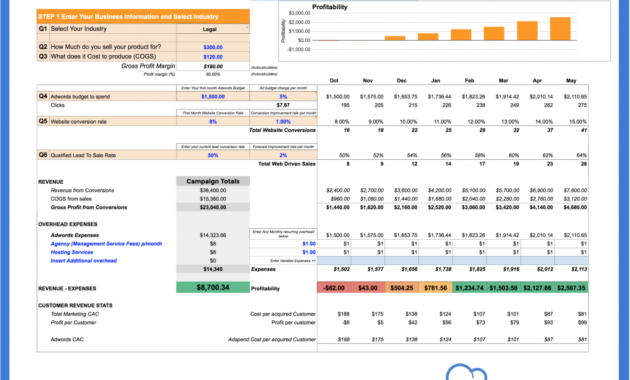Viewport: 630px width, 380px height.
Task: Click the October Profit per Customer value -$8
Action: 346,322
